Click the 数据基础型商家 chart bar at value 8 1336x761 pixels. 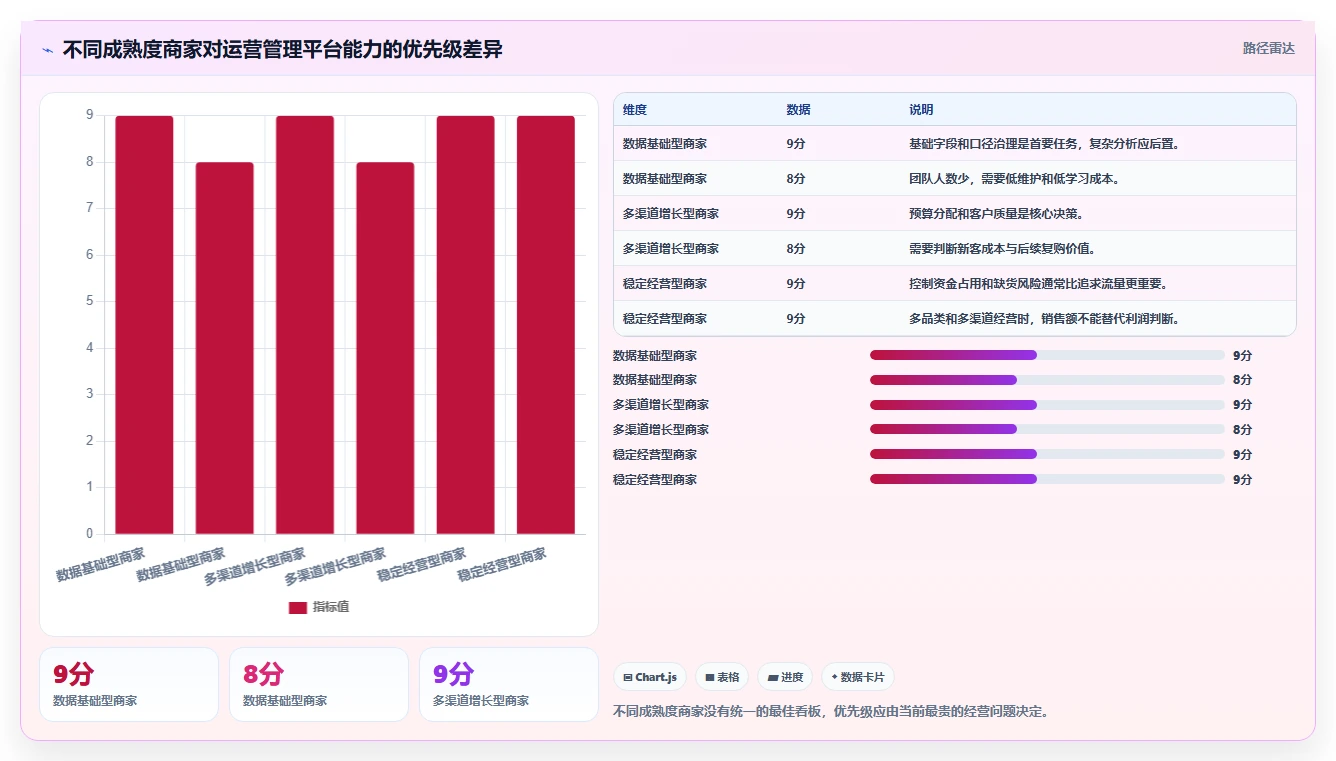click(x=225, y=348)
